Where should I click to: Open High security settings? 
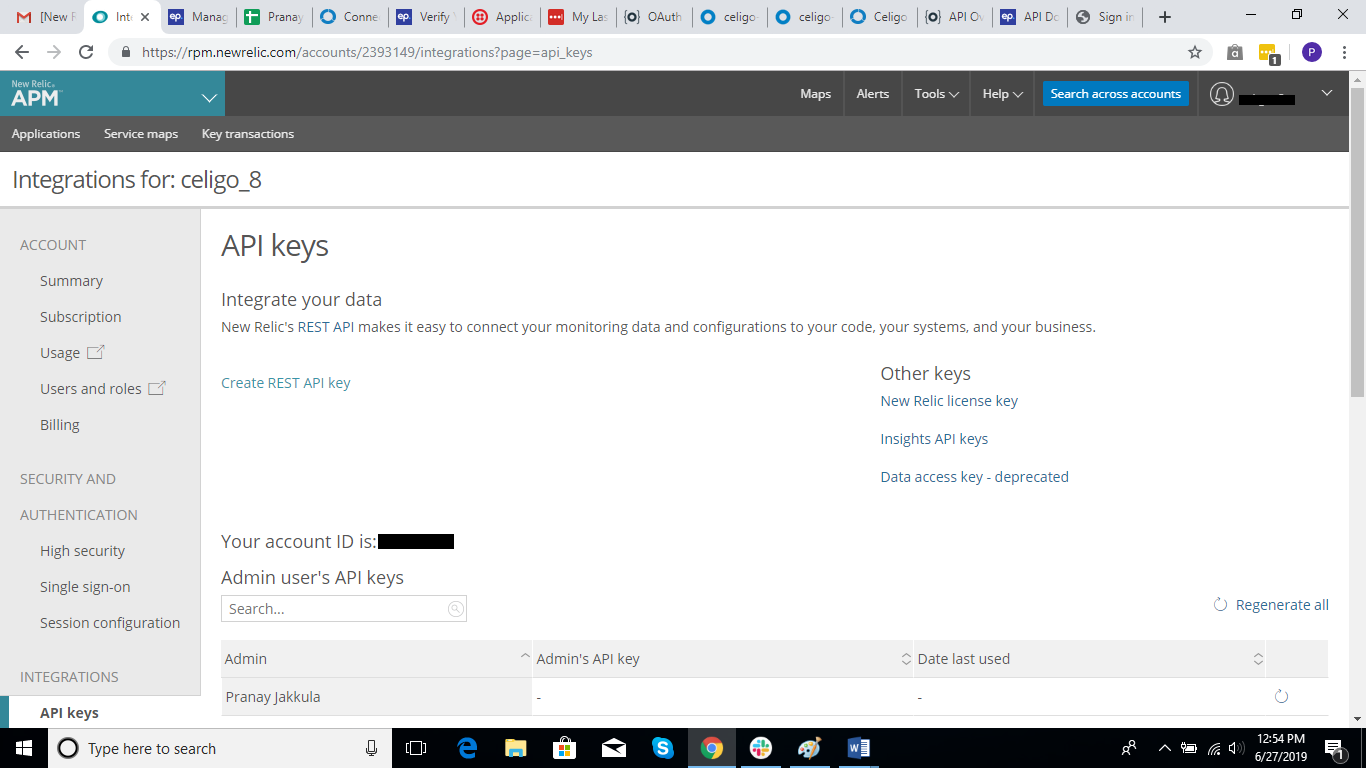(82, 551)
